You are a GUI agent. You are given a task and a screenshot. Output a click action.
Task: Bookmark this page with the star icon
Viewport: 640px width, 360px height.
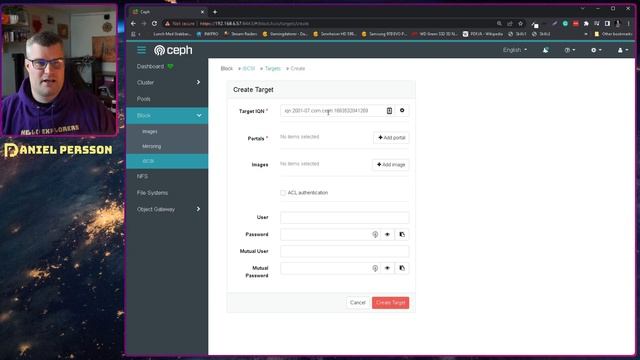pos(520,24)
